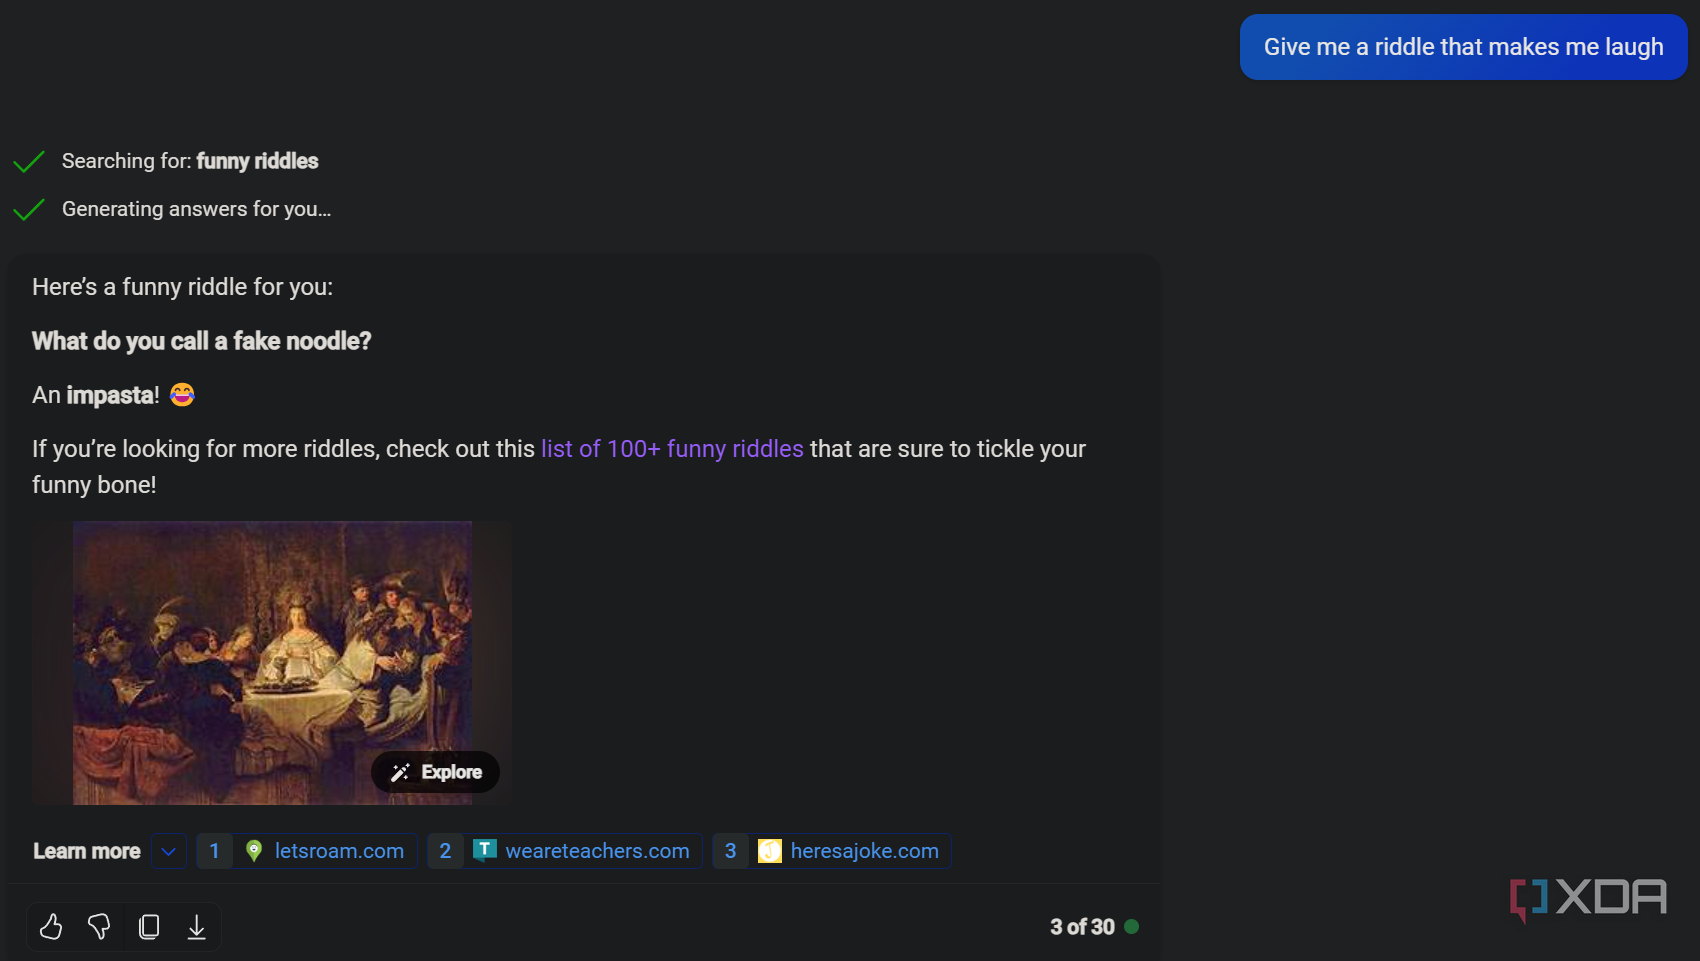Click the thumbs down dislike icon

pyautogui.click(x=99, y=927)
